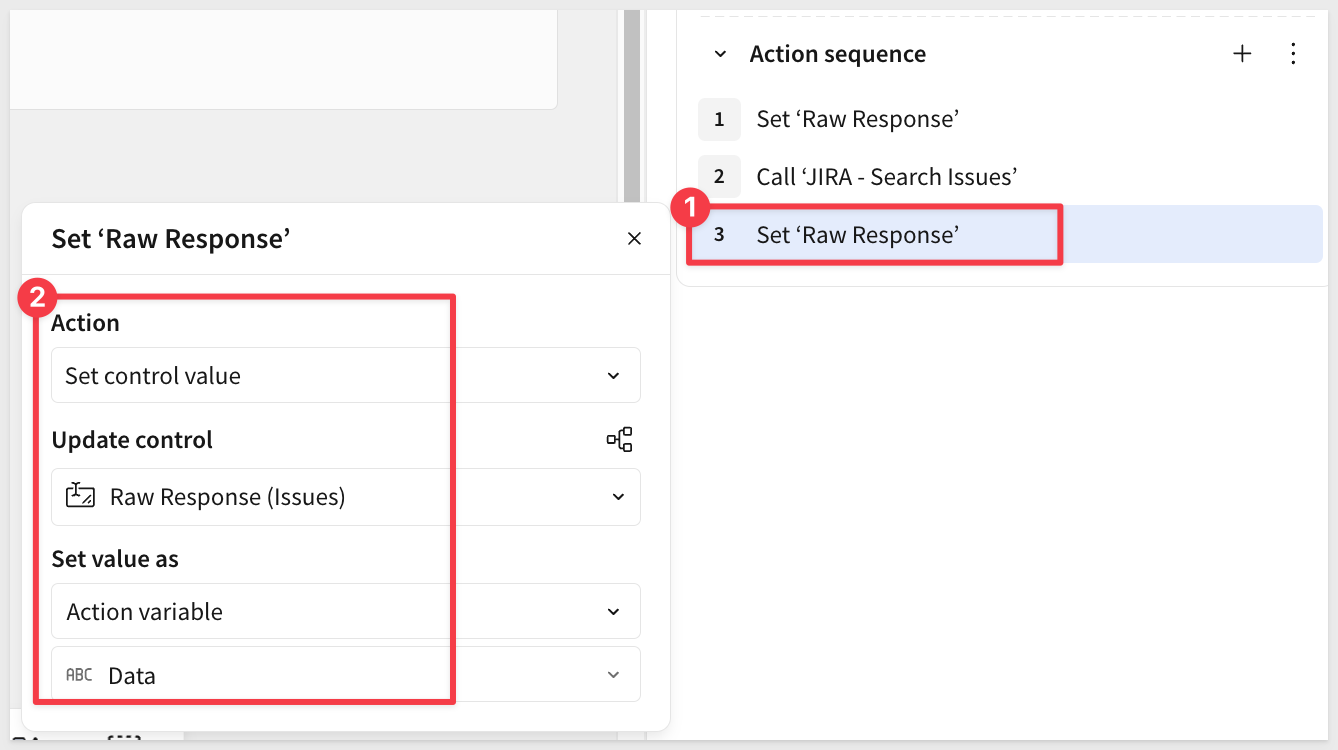The width and height of the screenshot is (1338, 750).
Task: Add a new action with the plus icon
Action: (x=1242, y=54)
